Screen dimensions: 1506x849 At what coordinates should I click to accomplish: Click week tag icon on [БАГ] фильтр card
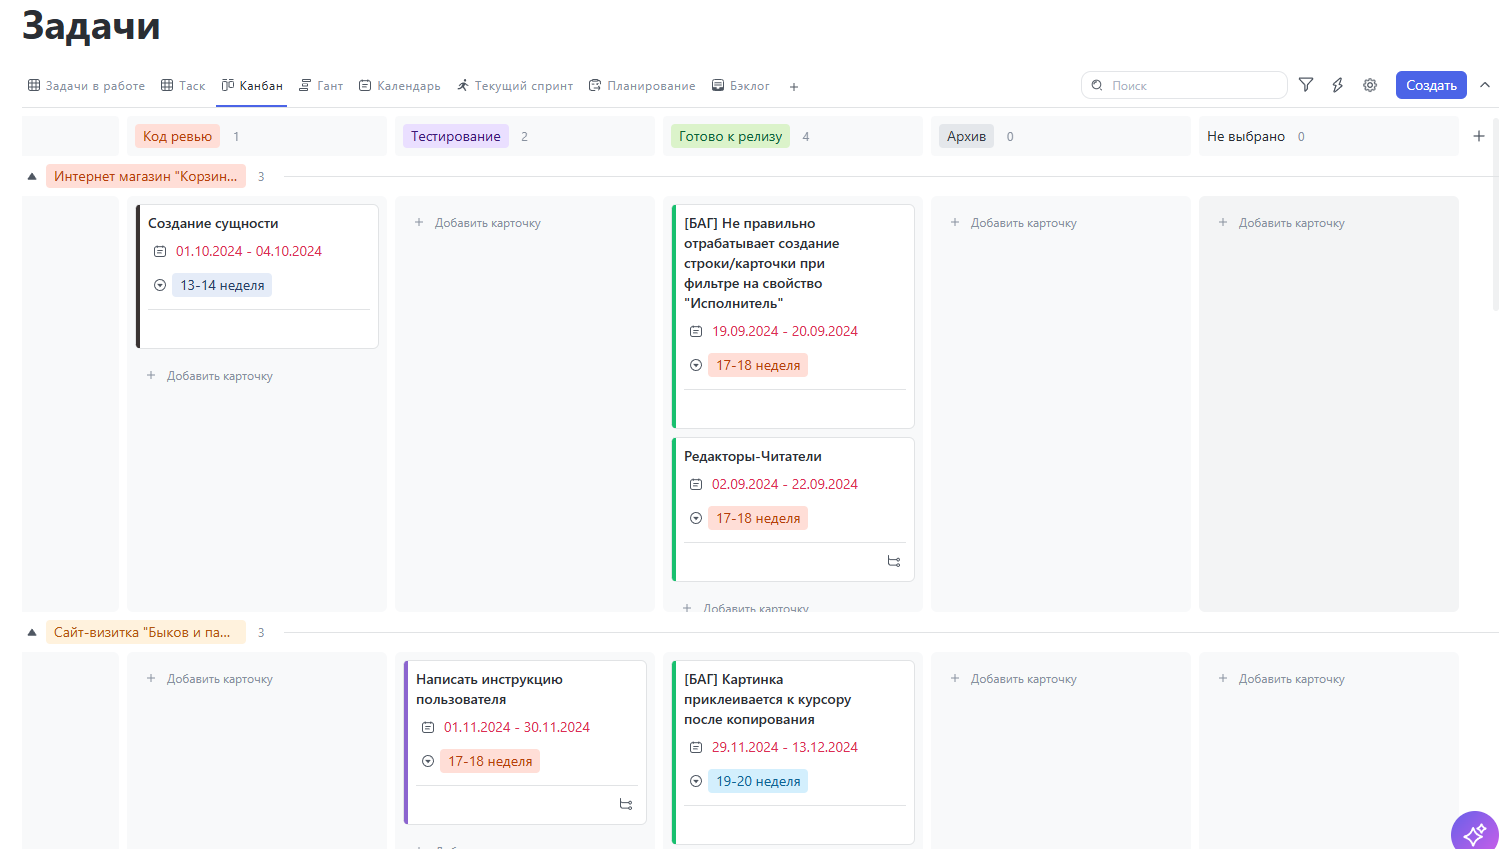[695, 364]
